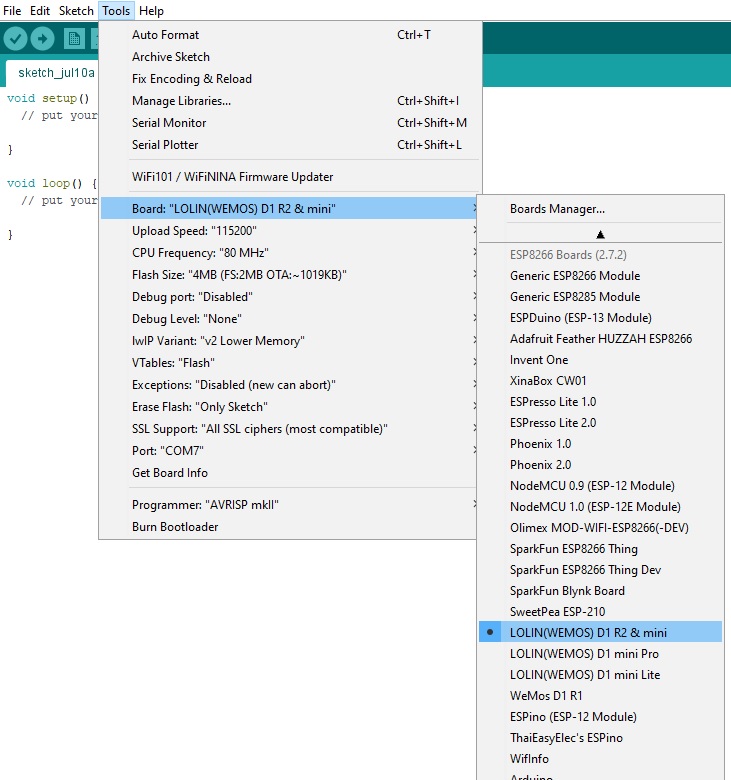
Task: Switch to the sketch_jul10a tab
Action: (56, 73)
